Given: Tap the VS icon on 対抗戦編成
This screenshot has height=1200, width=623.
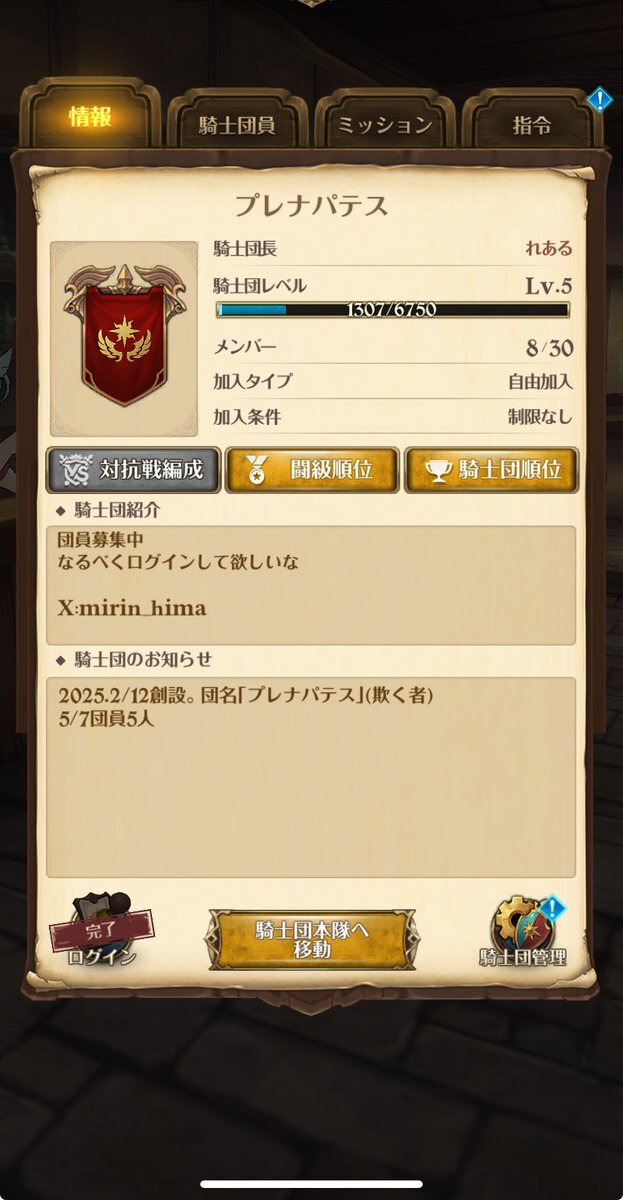Looking at the screenshot, I should 75,470.
